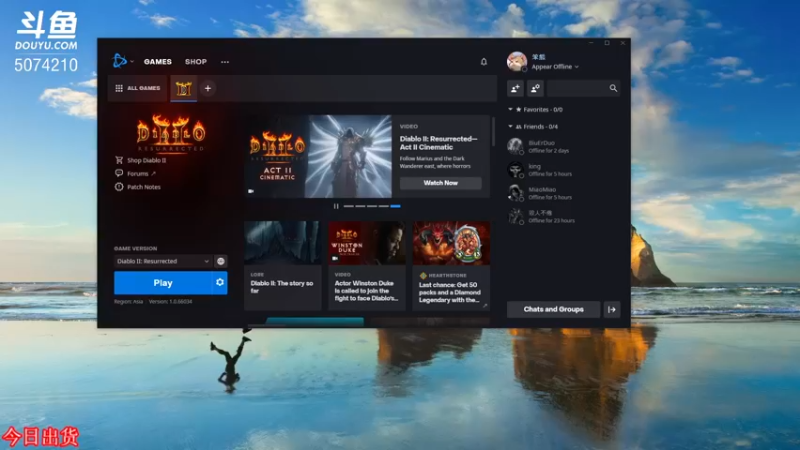Open the Forums link
800x450 pixels.
(x=136, y=173)
